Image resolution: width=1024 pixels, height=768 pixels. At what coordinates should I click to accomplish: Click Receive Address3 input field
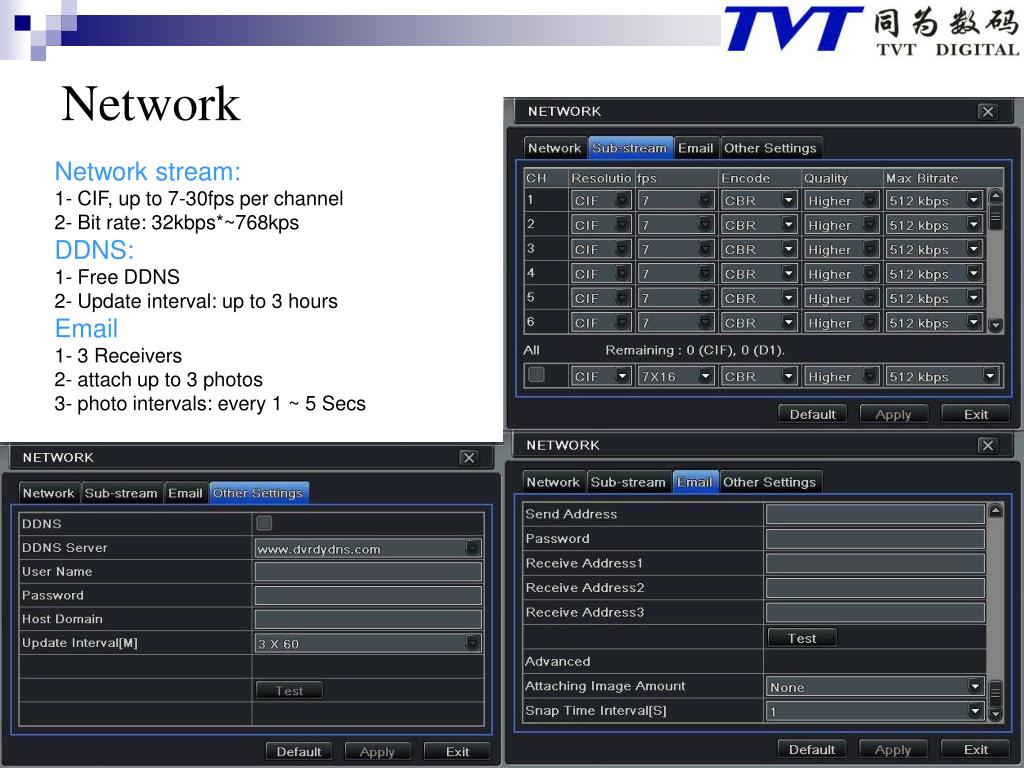[x=875, y=612]
